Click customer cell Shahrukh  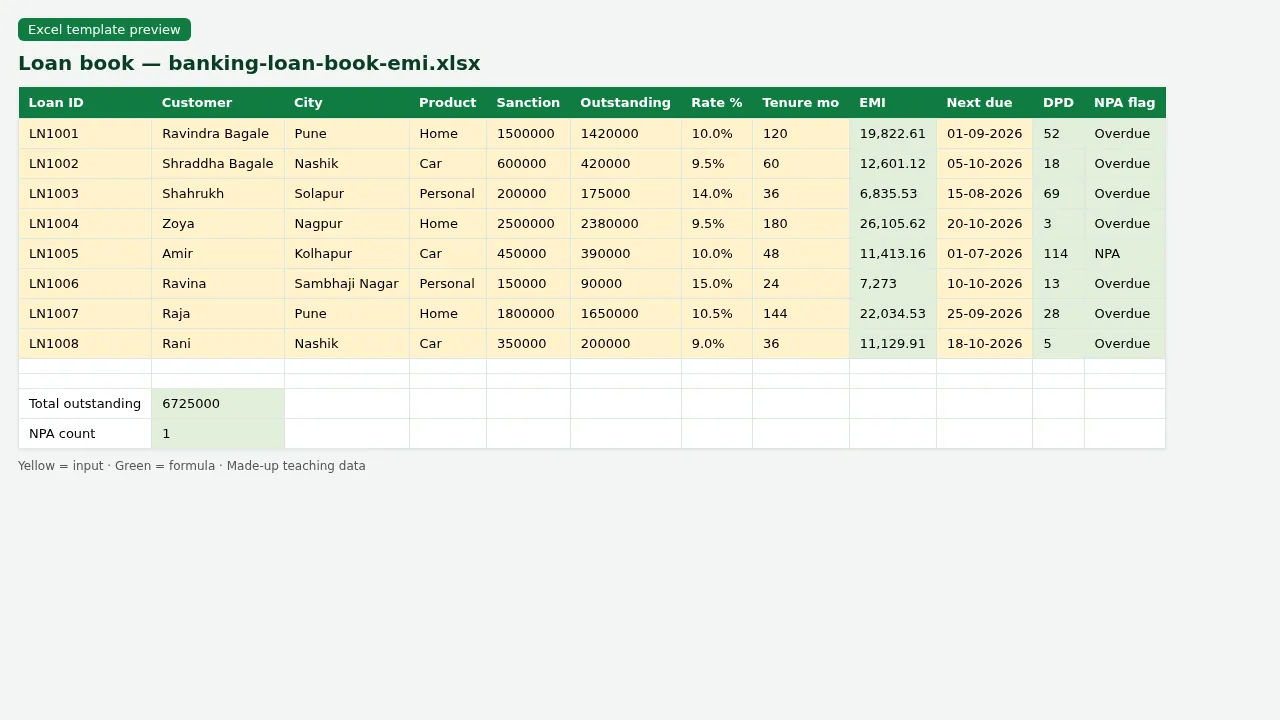click(x=218, y=194)
